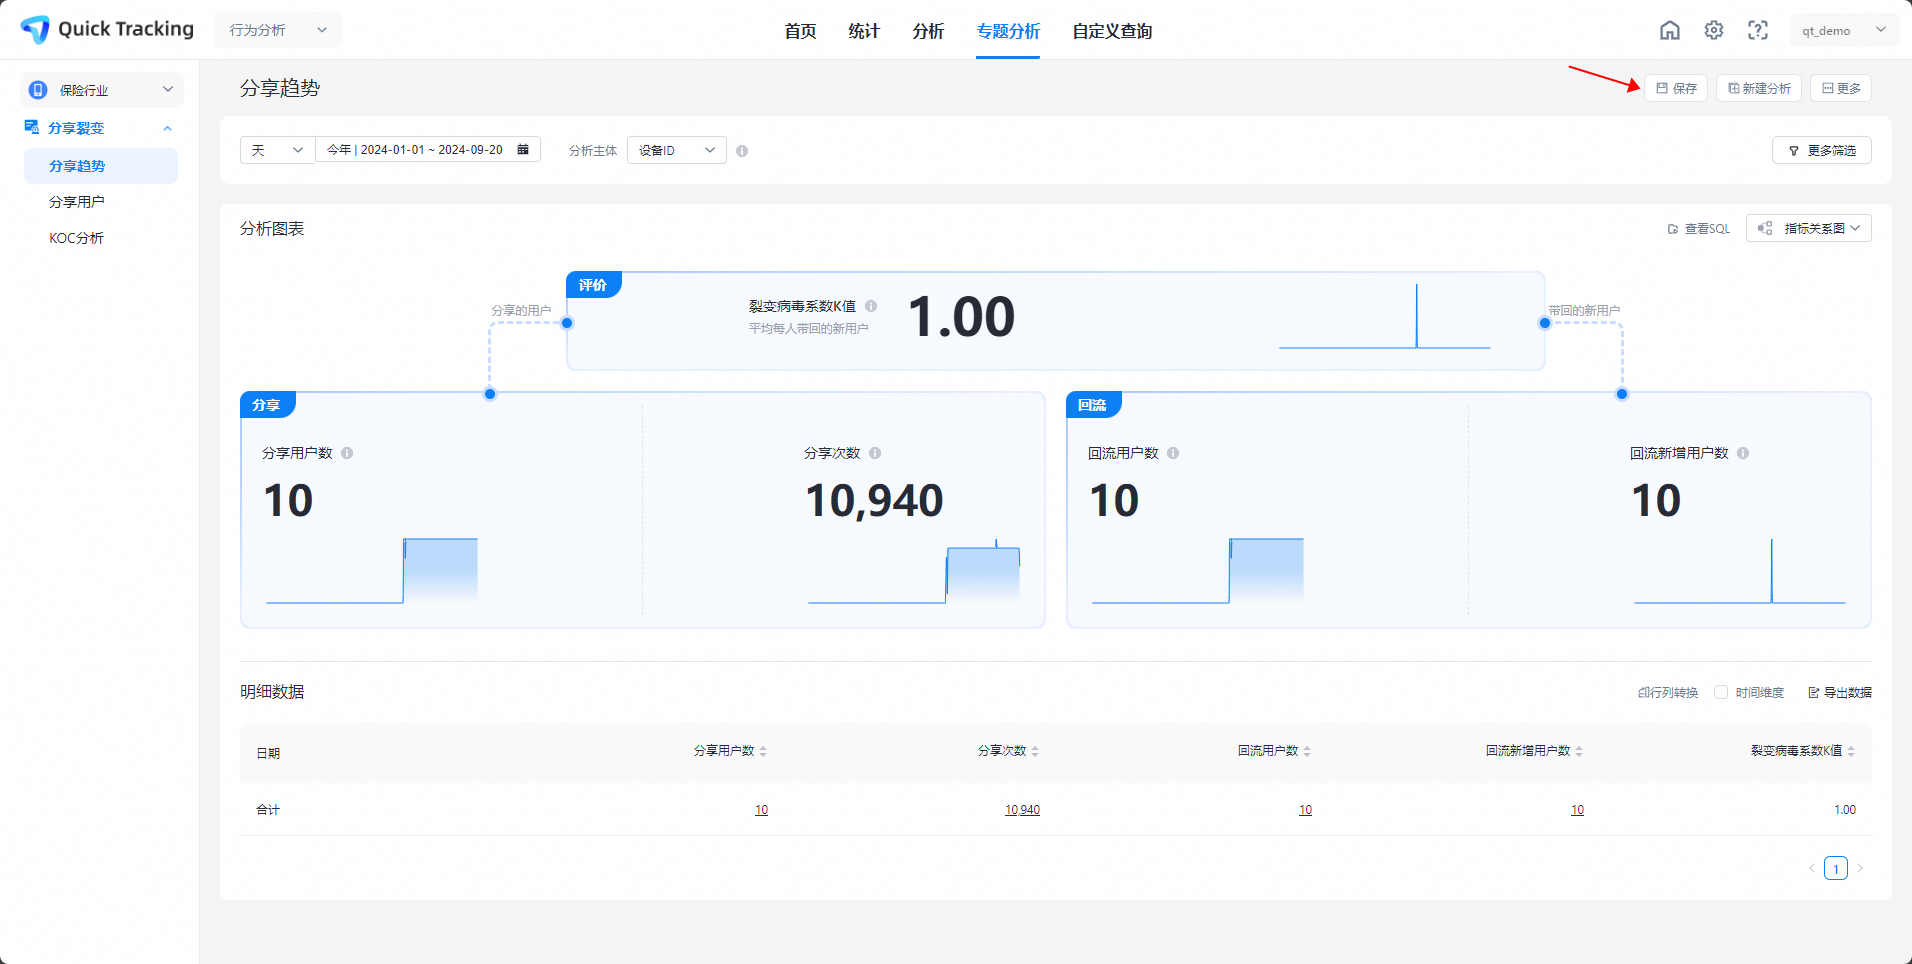Open the settings gear icon
This screenshot has width=1912, height=964.
tap(1714, 30)
